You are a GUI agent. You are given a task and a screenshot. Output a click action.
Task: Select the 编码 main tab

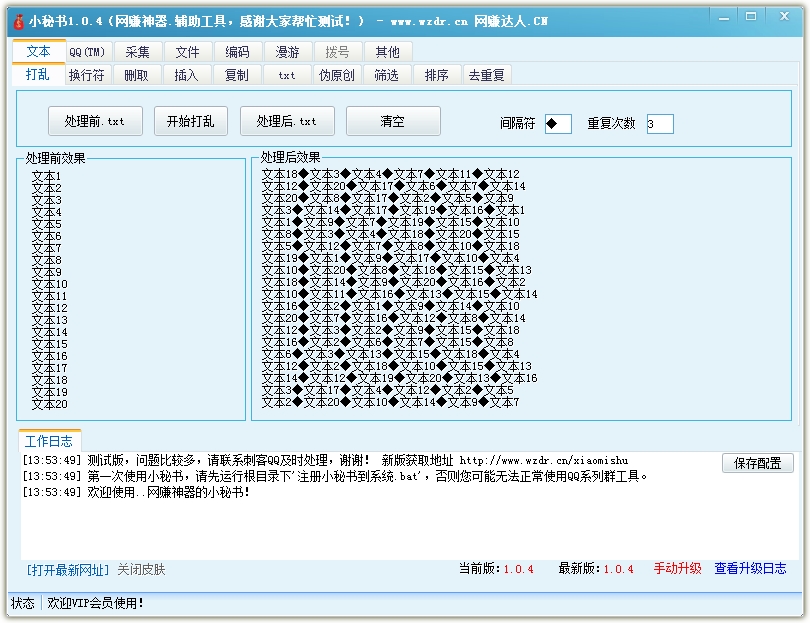[237, 52]
